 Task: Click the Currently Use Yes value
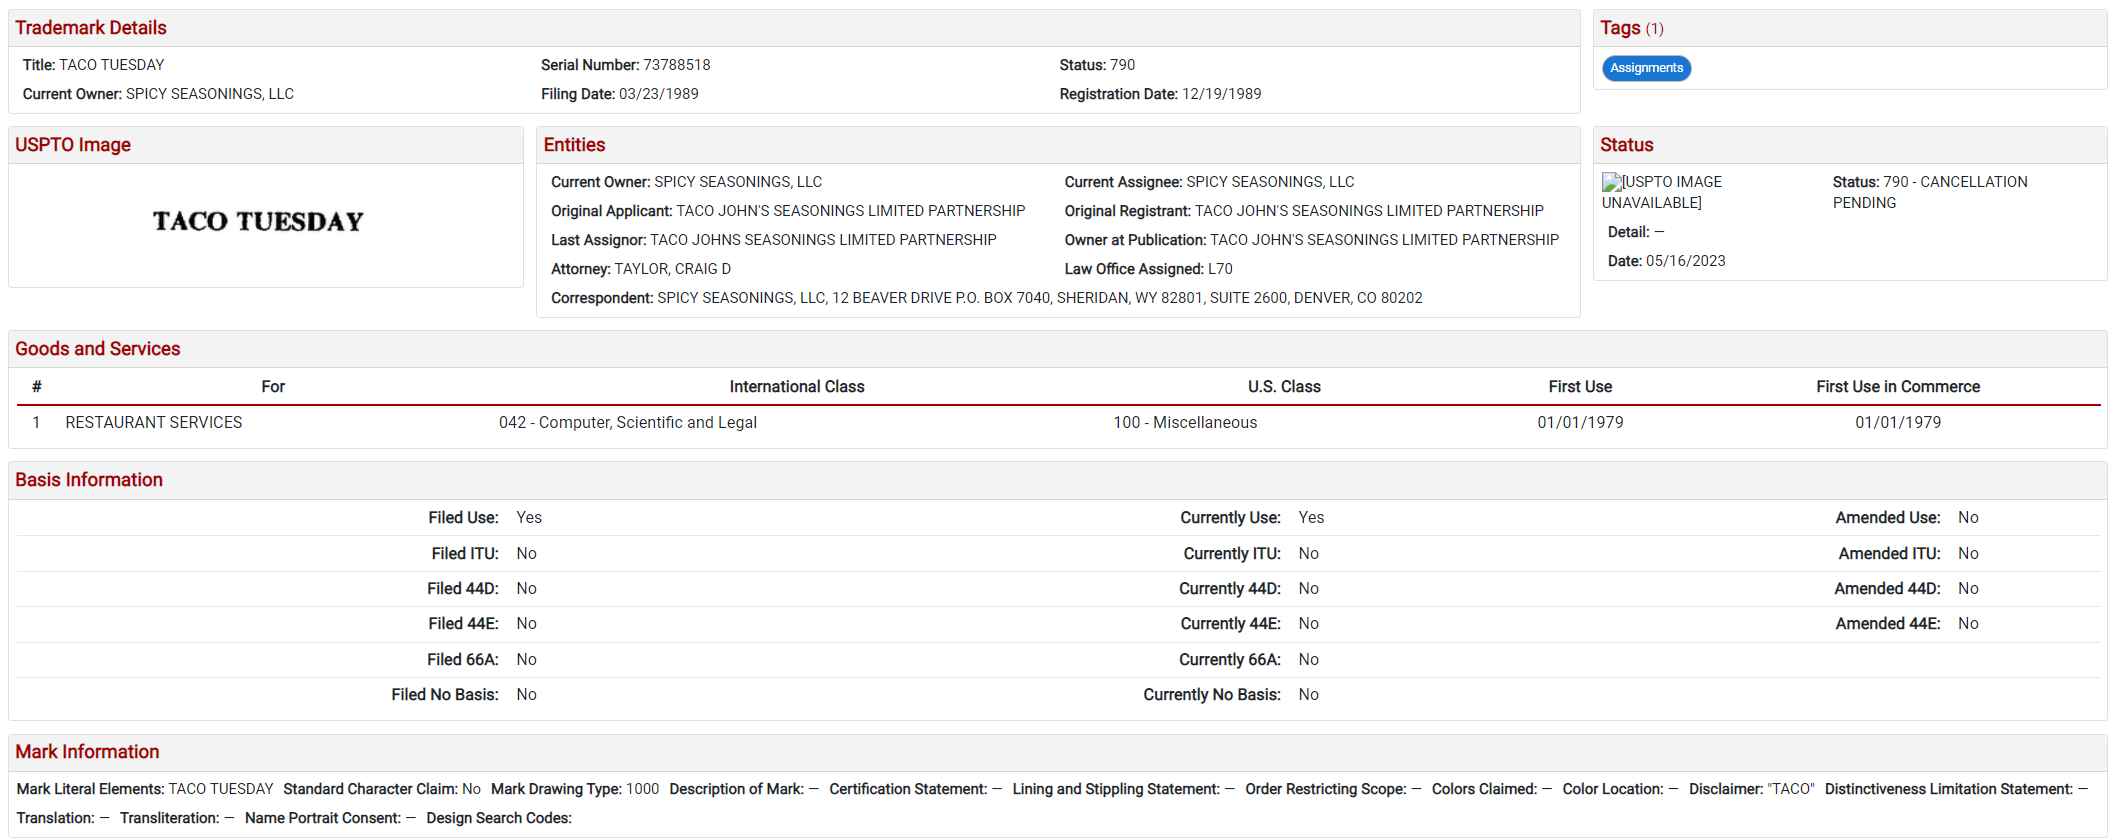1311,518
